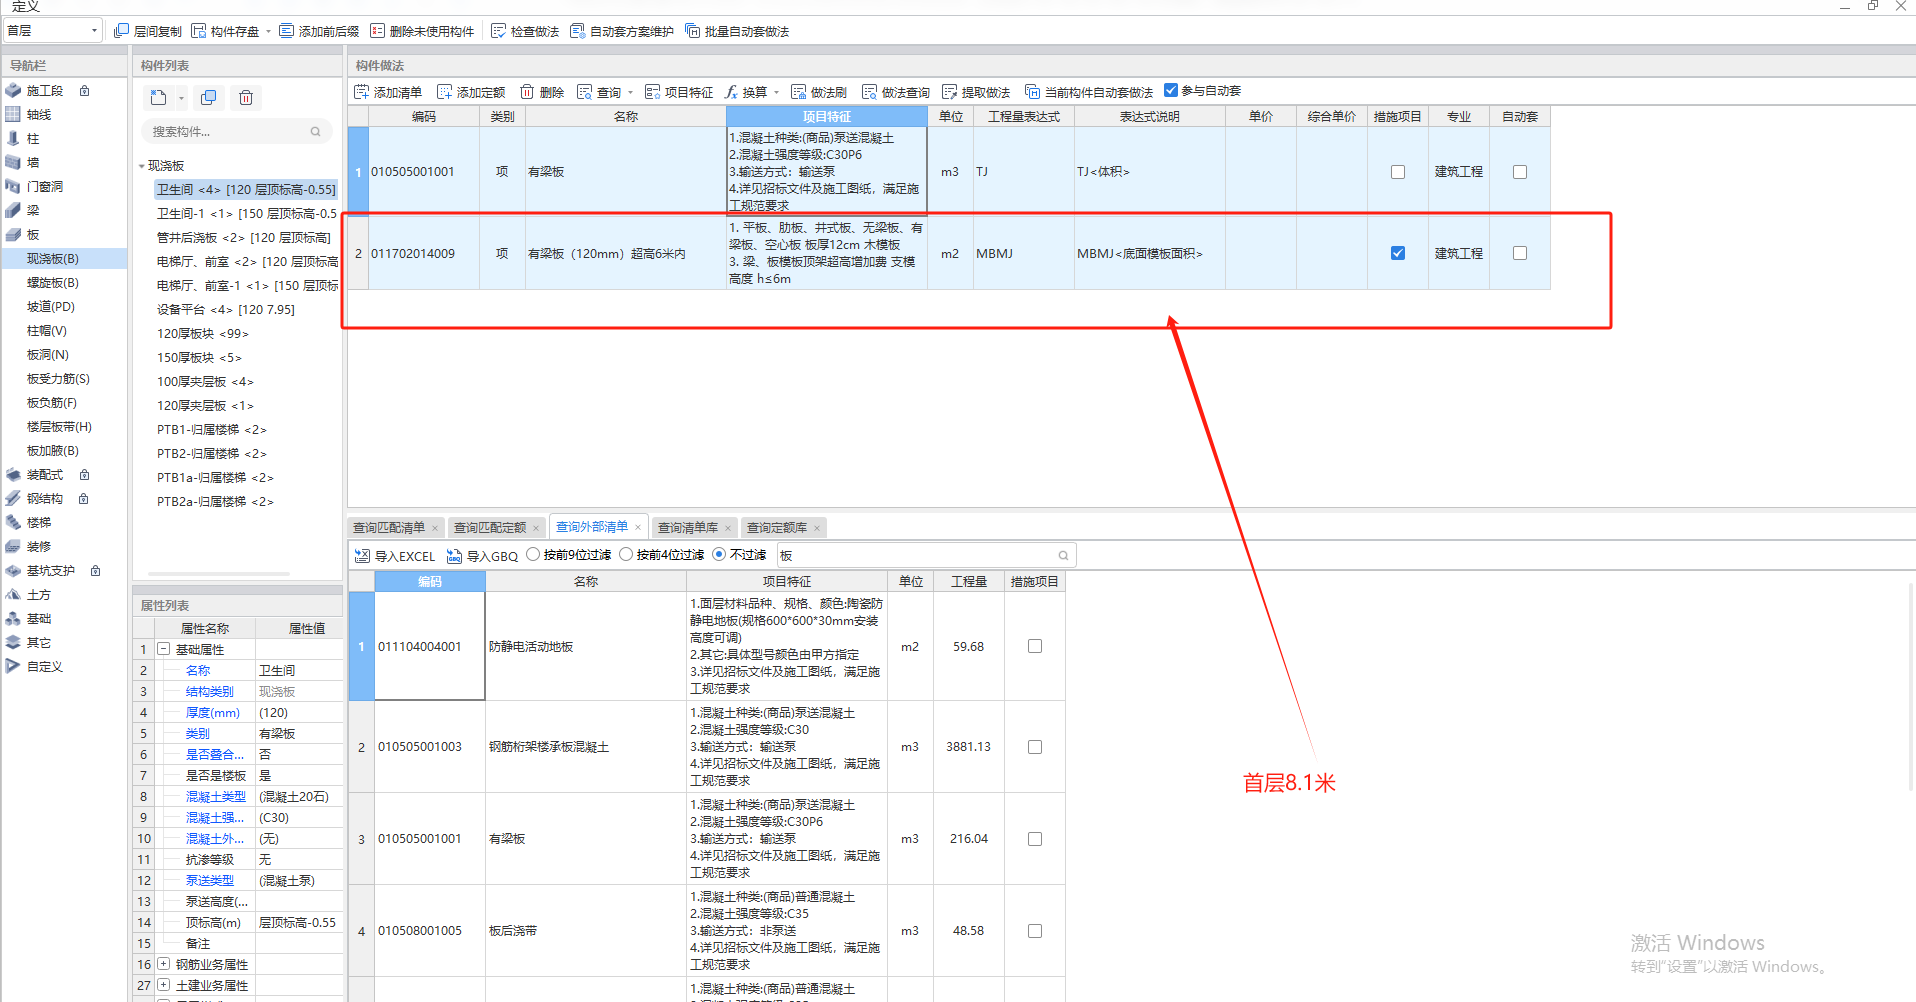Open 做法查询
The image size is (1916, 1002).
click(x=896, y=92)
